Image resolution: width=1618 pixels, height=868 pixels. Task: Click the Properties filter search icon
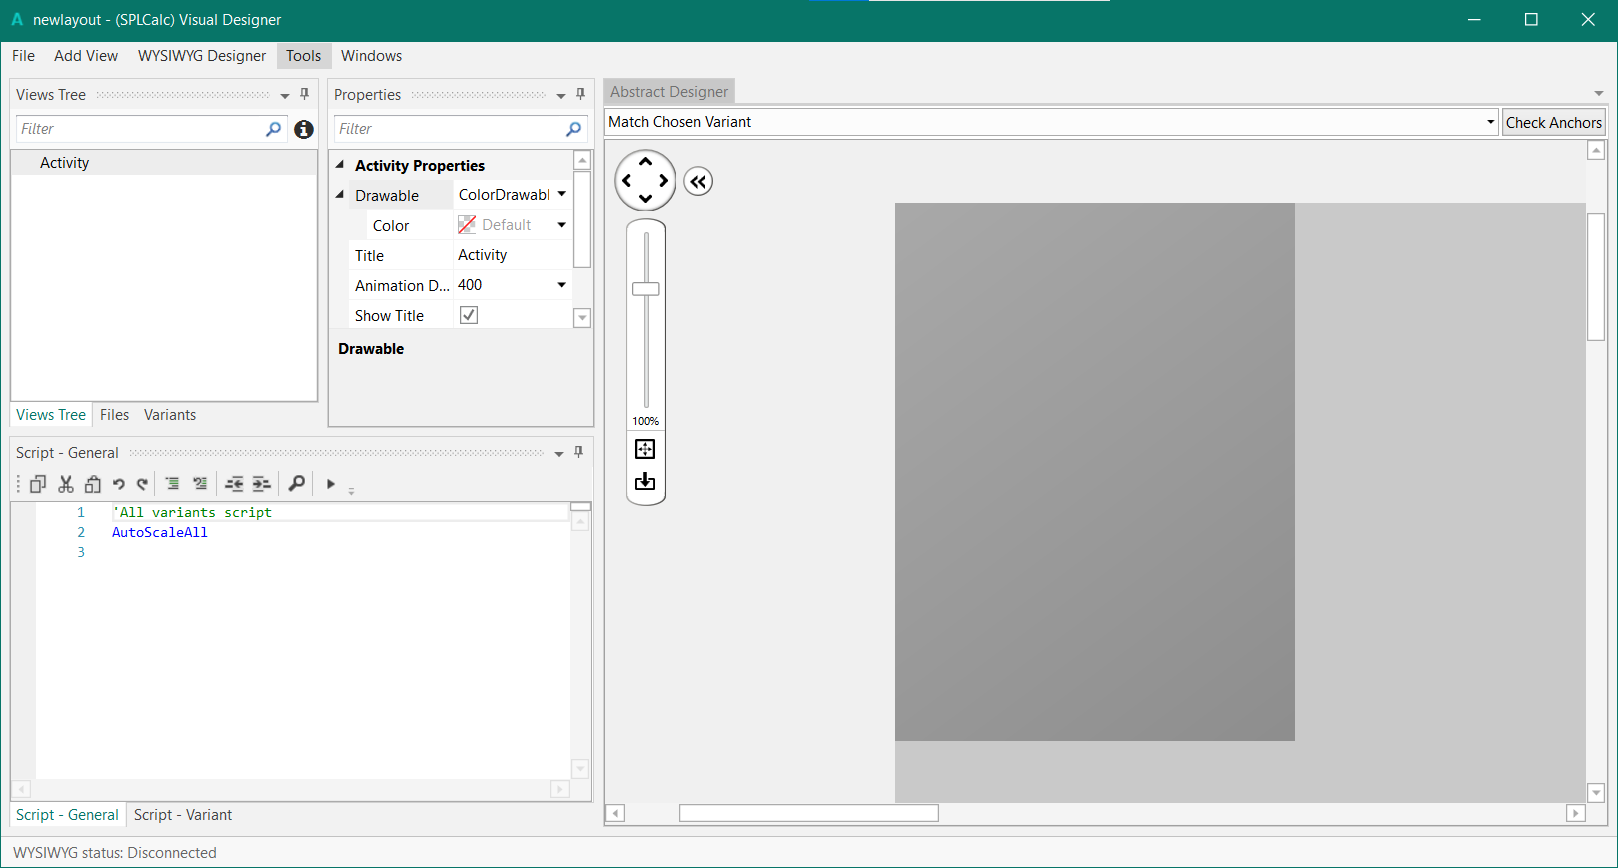tap(573, 129)
